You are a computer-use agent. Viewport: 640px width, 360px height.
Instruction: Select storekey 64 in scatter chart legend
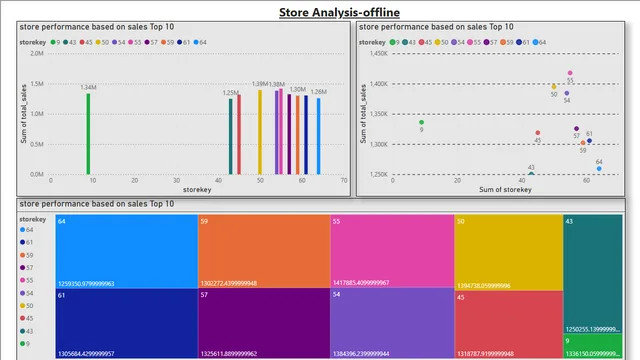tap(539, 42)
